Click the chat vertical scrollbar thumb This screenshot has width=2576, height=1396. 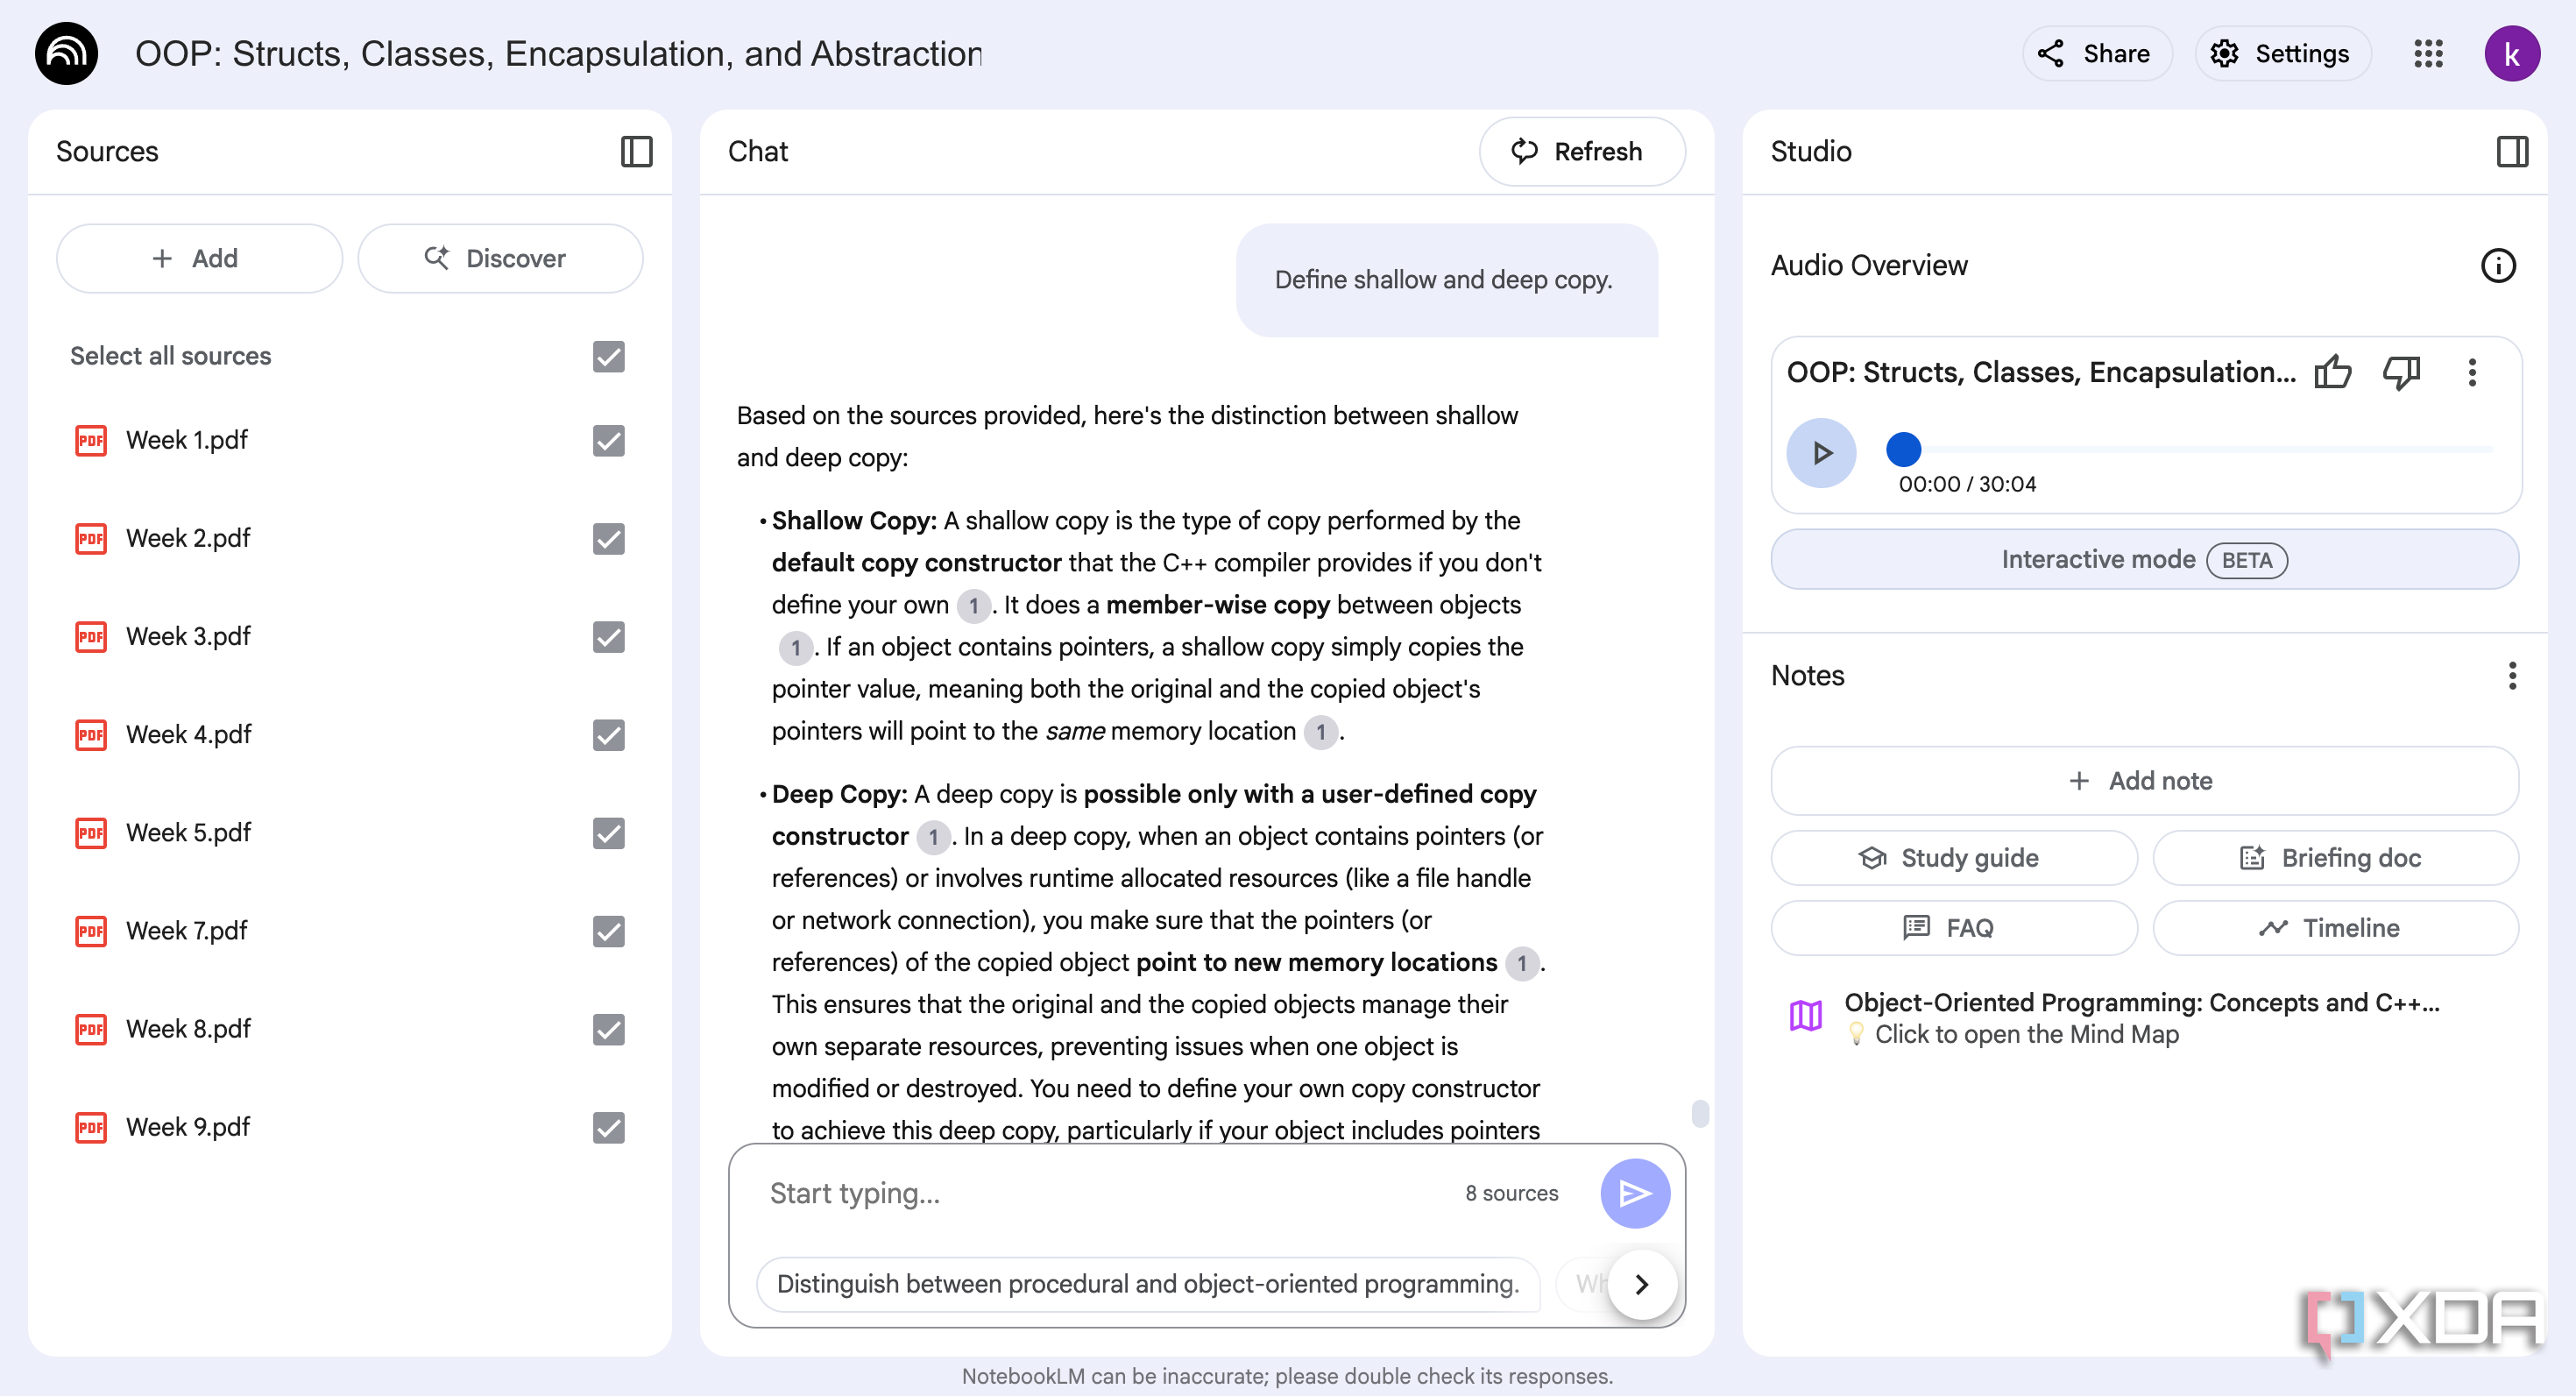pos(1700,1113)
